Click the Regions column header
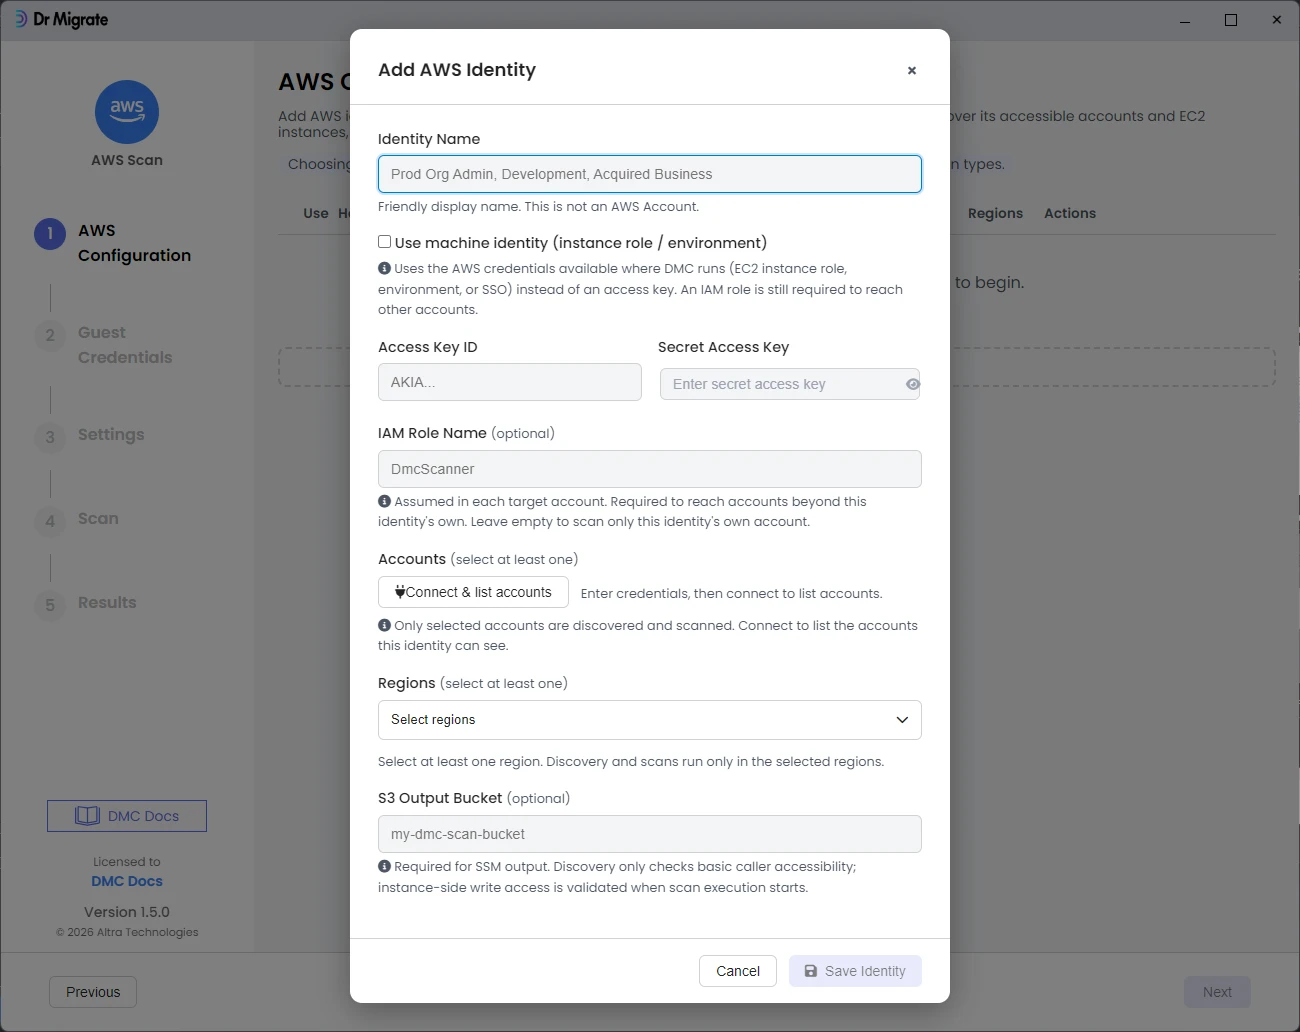 click(995, 213)
